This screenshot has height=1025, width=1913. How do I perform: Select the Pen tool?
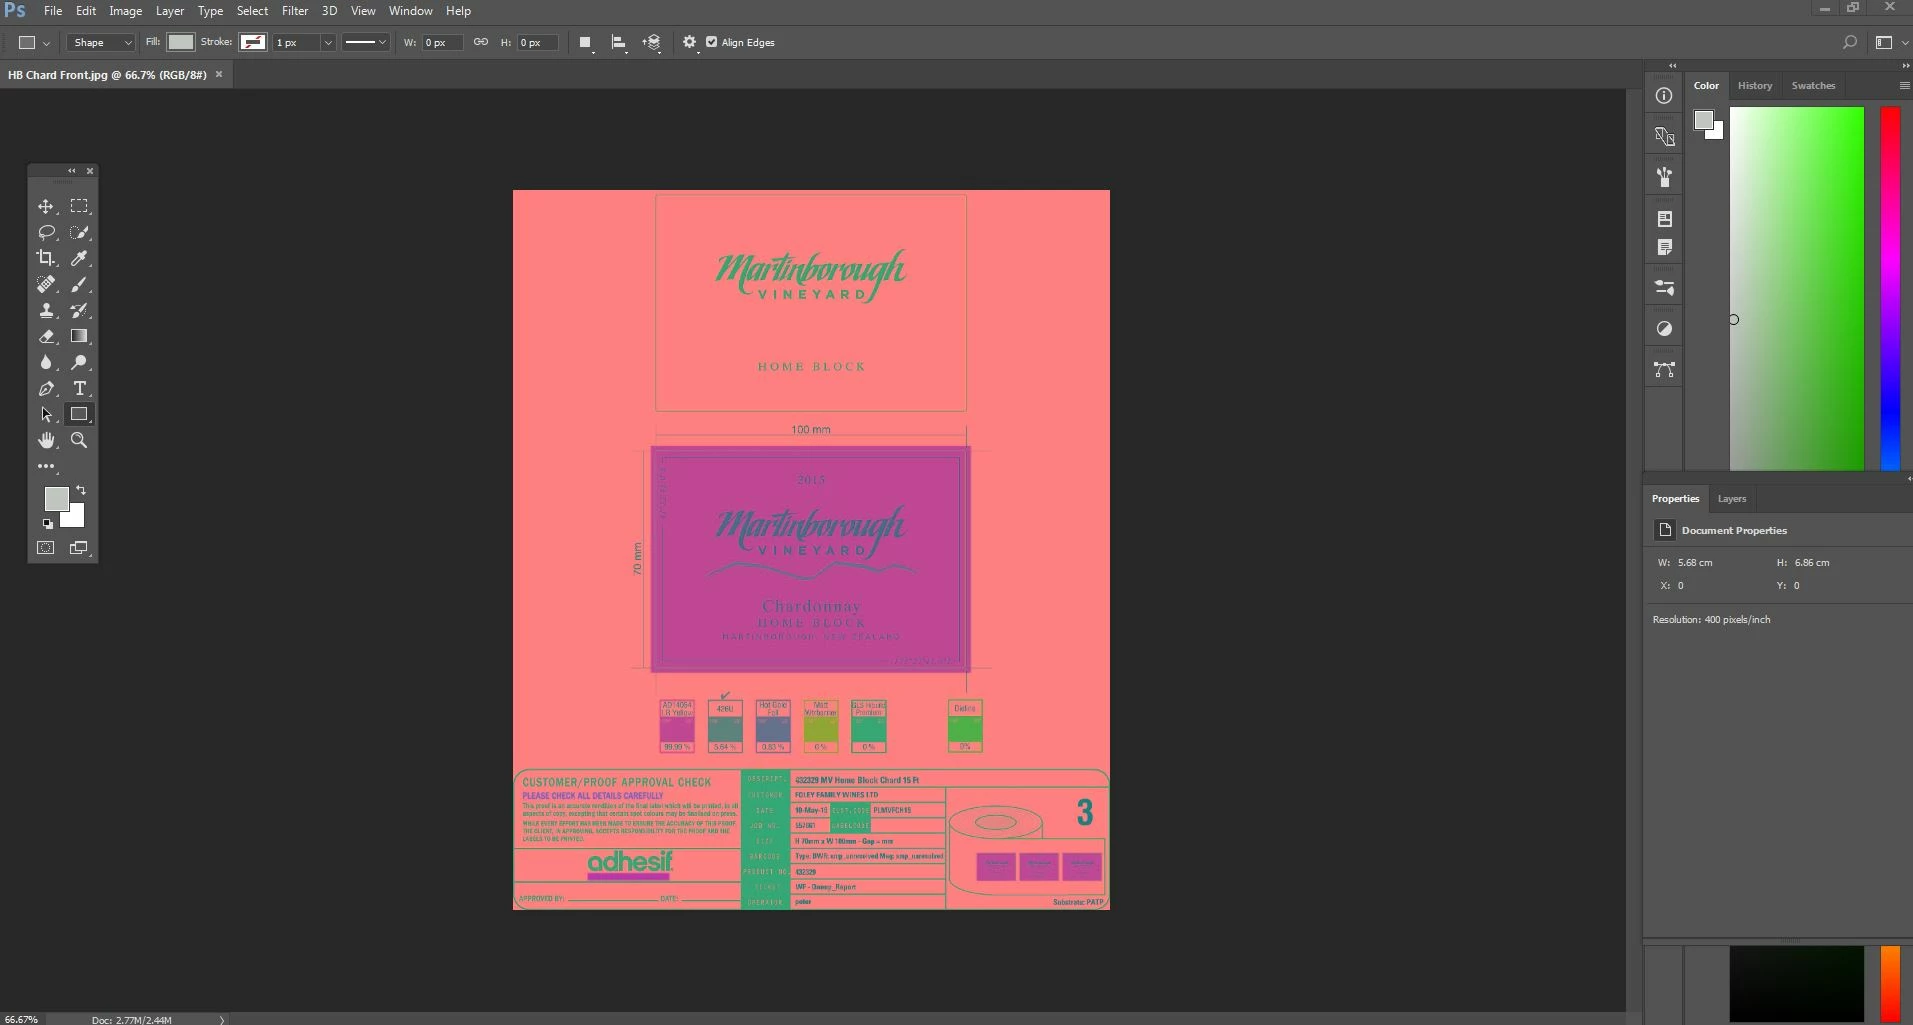46,388
